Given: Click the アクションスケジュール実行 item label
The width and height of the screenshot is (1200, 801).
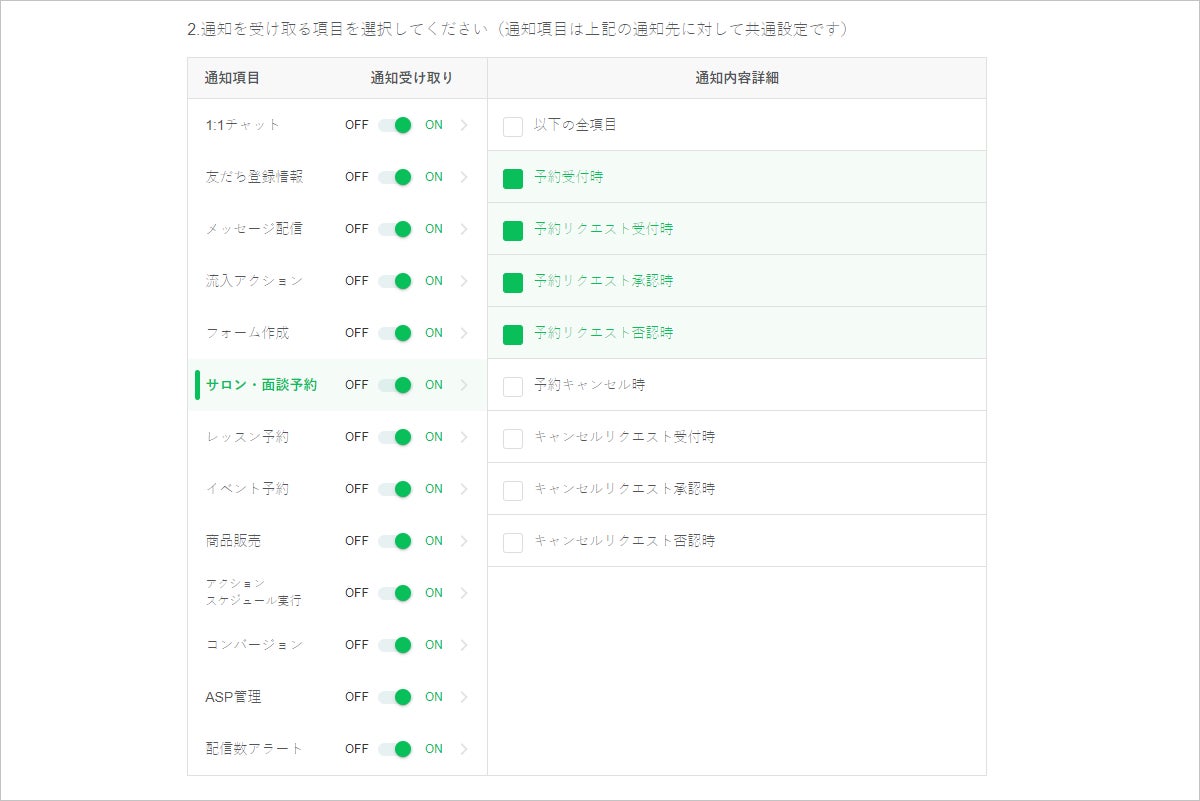Looking at the screenshot, I should 253,592.
